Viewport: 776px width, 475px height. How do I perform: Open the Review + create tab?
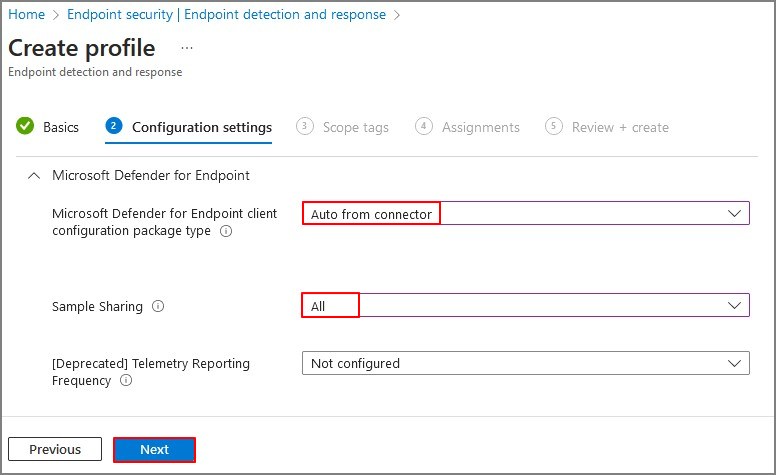click(620, 128)
